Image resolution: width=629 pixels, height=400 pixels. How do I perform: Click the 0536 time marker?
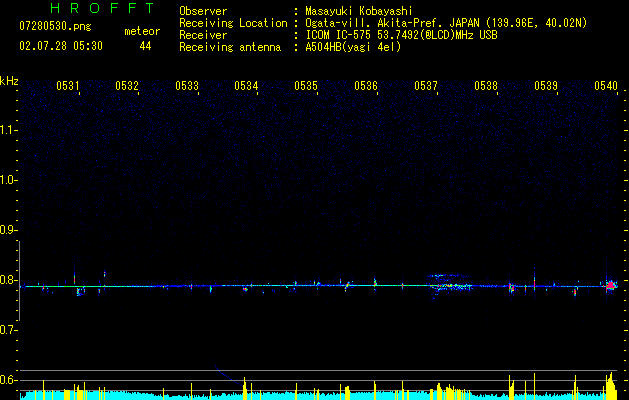click(366, 85)
